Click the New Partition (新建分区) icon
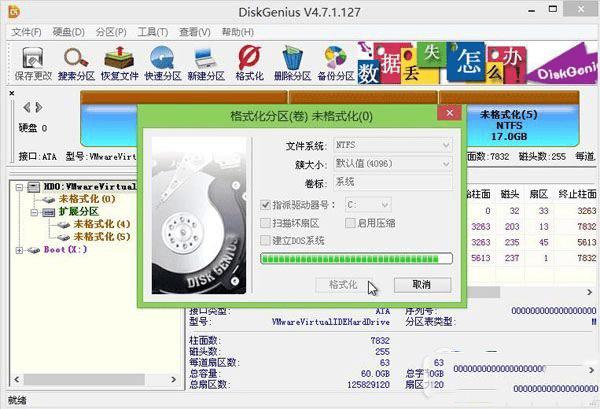Viewport: 600px width, 409px height. point(206,64)
